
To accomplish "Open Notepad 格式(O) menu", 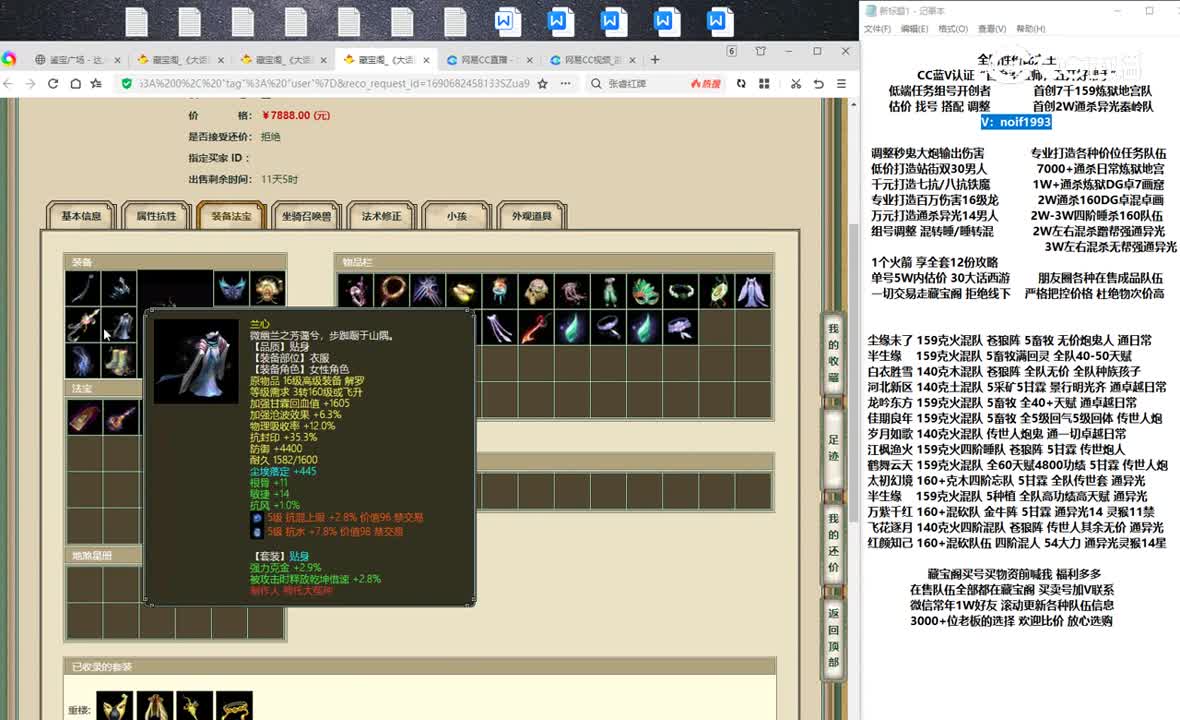I will [x=953, y=29].
